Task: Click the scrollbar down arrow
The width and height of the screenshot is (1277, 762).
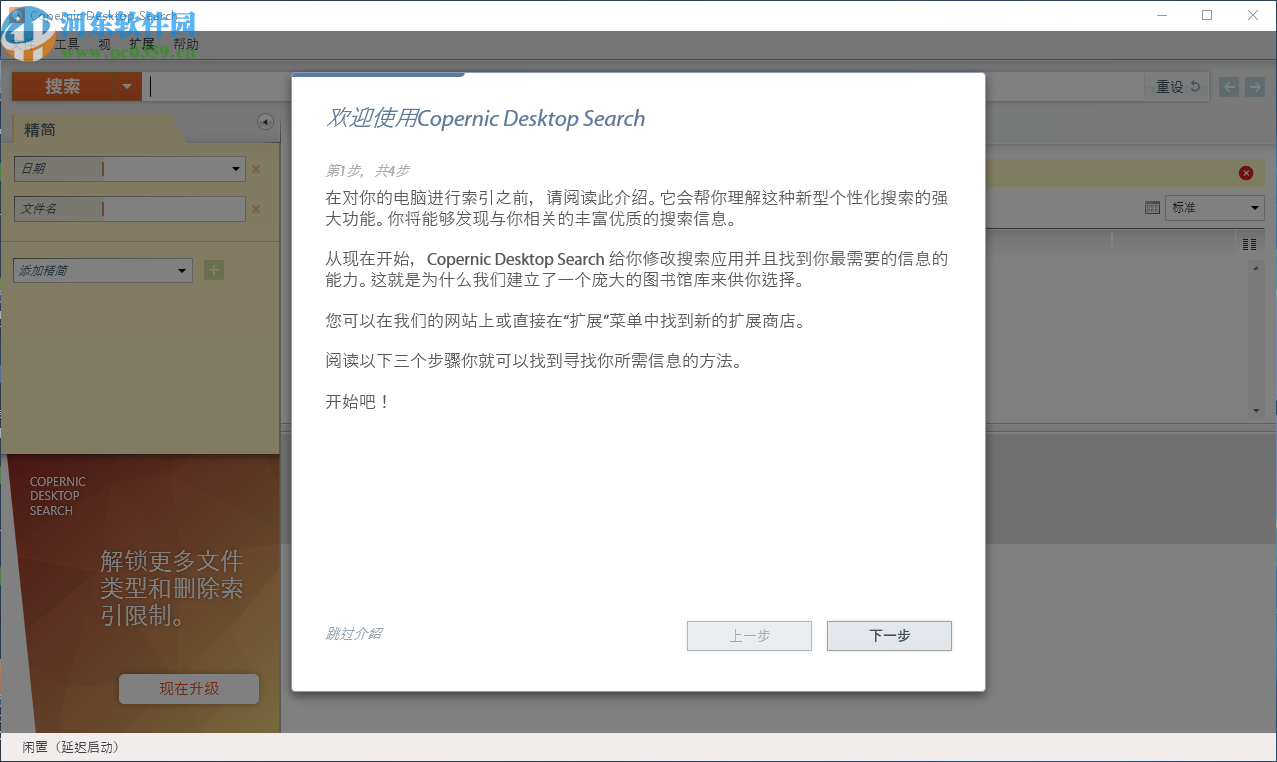Action: pos(1256,411)
